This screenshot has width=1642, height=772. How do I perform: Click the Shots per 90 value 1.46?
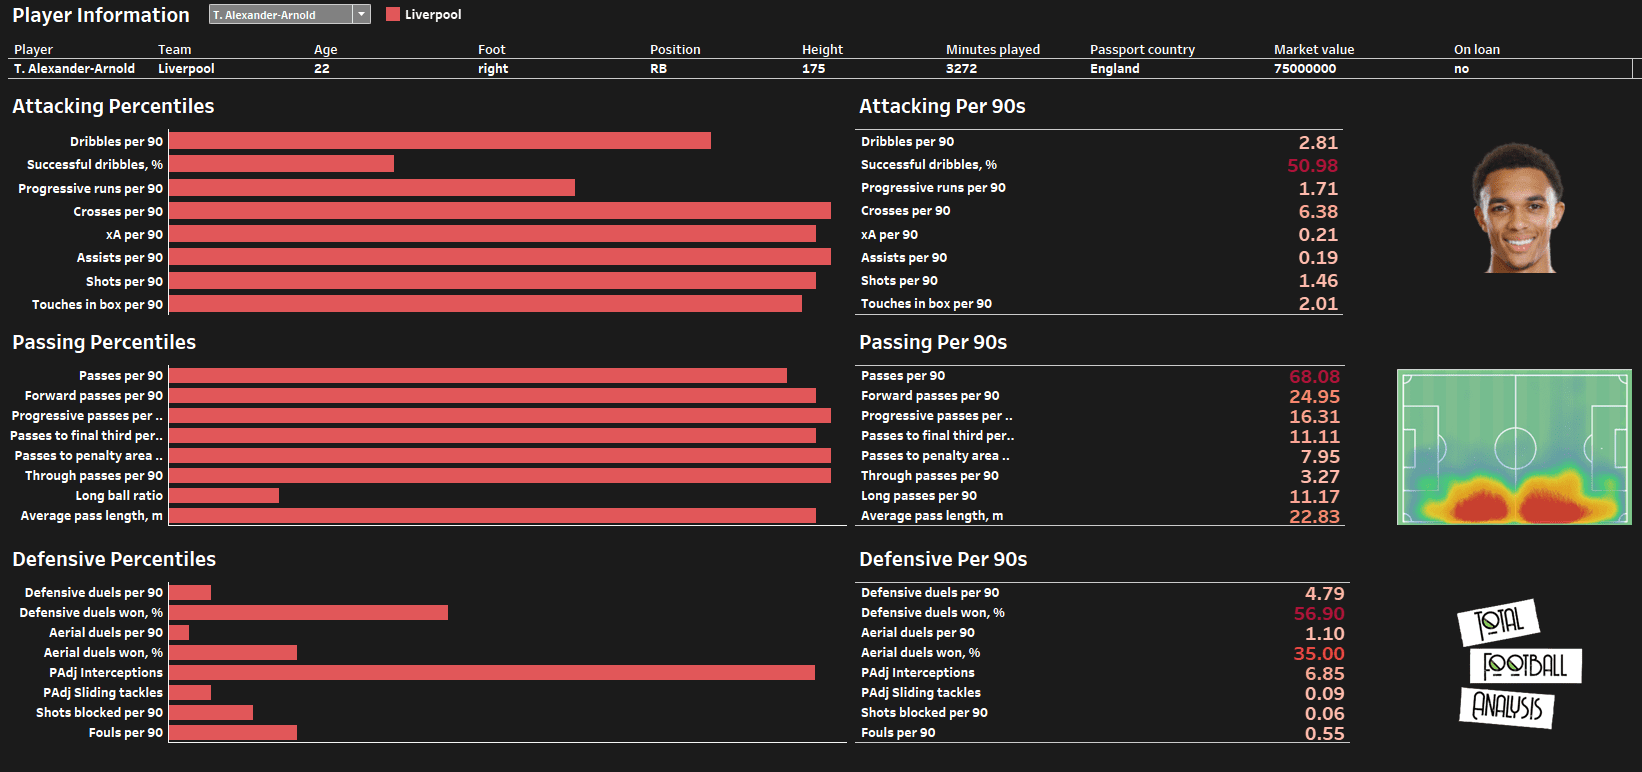(1318, 280)
